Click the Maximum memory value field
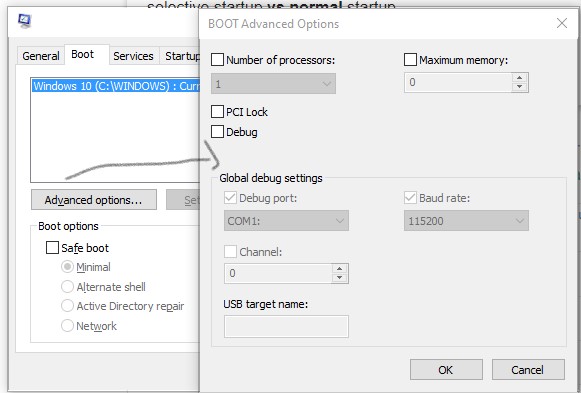This screenshot has height=393, width=581. pos(458,82)
